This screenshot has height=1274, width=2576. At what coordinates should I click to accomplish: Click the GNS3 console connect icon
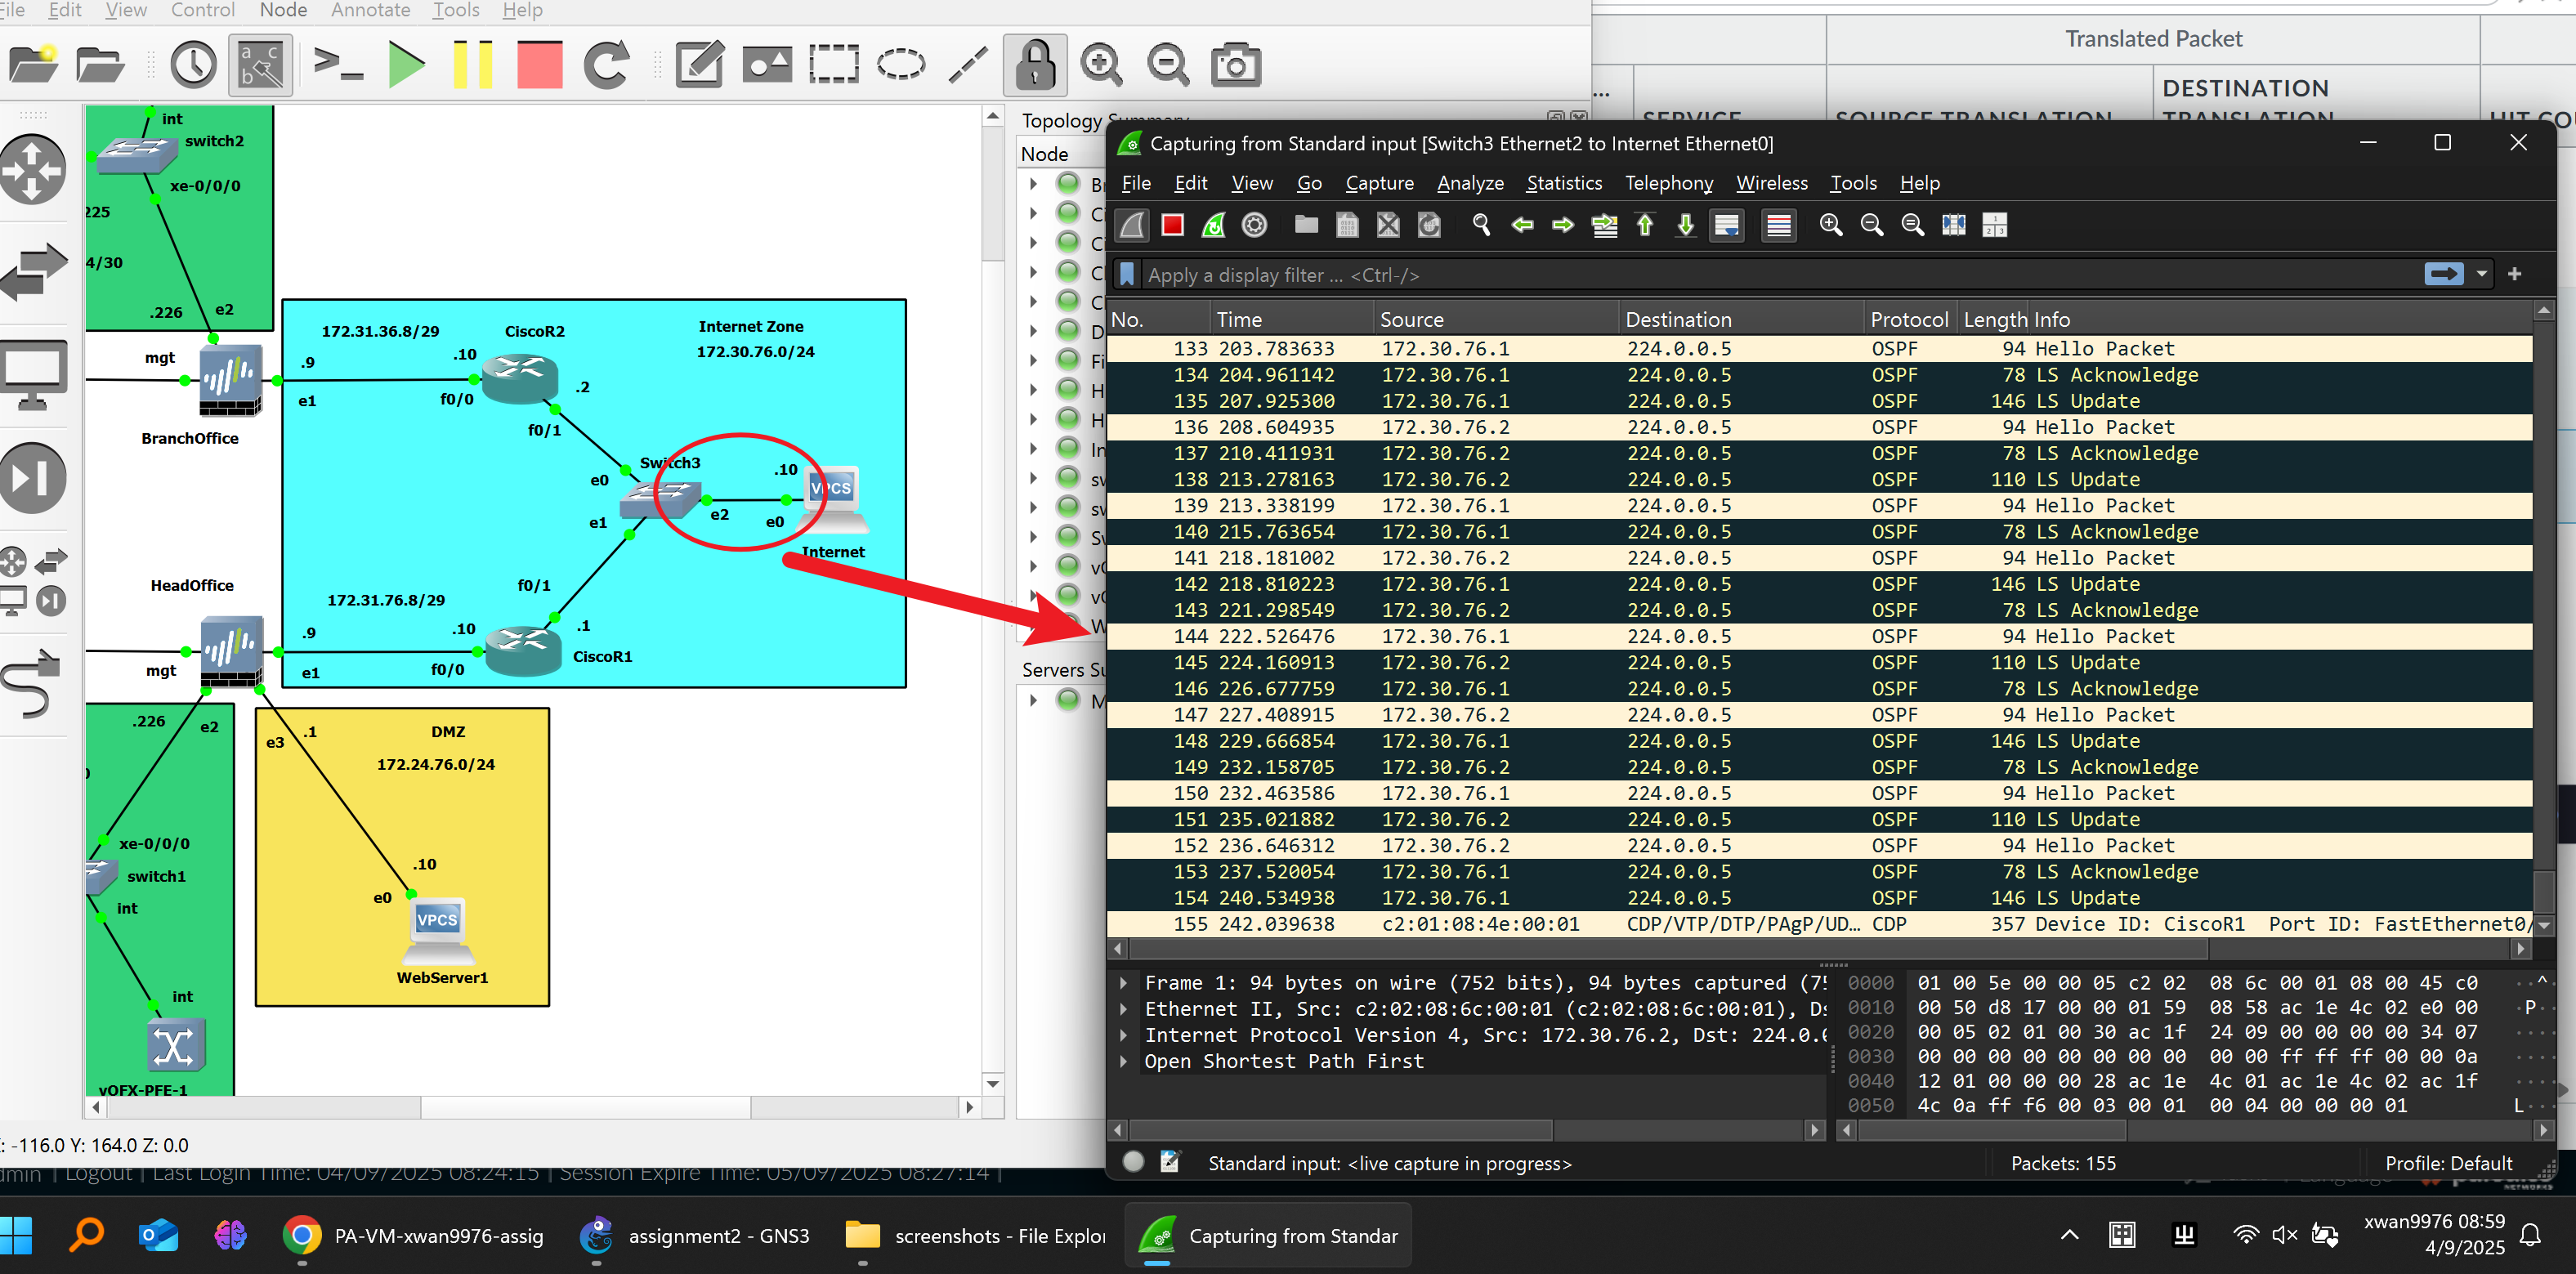click(338, 66)
